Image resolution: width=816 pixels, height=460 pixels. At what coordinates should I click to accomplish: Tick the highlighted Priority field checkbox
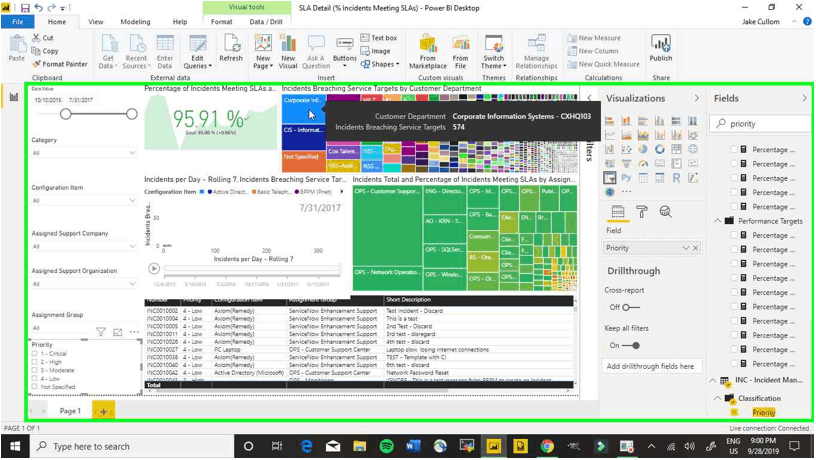click(x=734, y=413)
